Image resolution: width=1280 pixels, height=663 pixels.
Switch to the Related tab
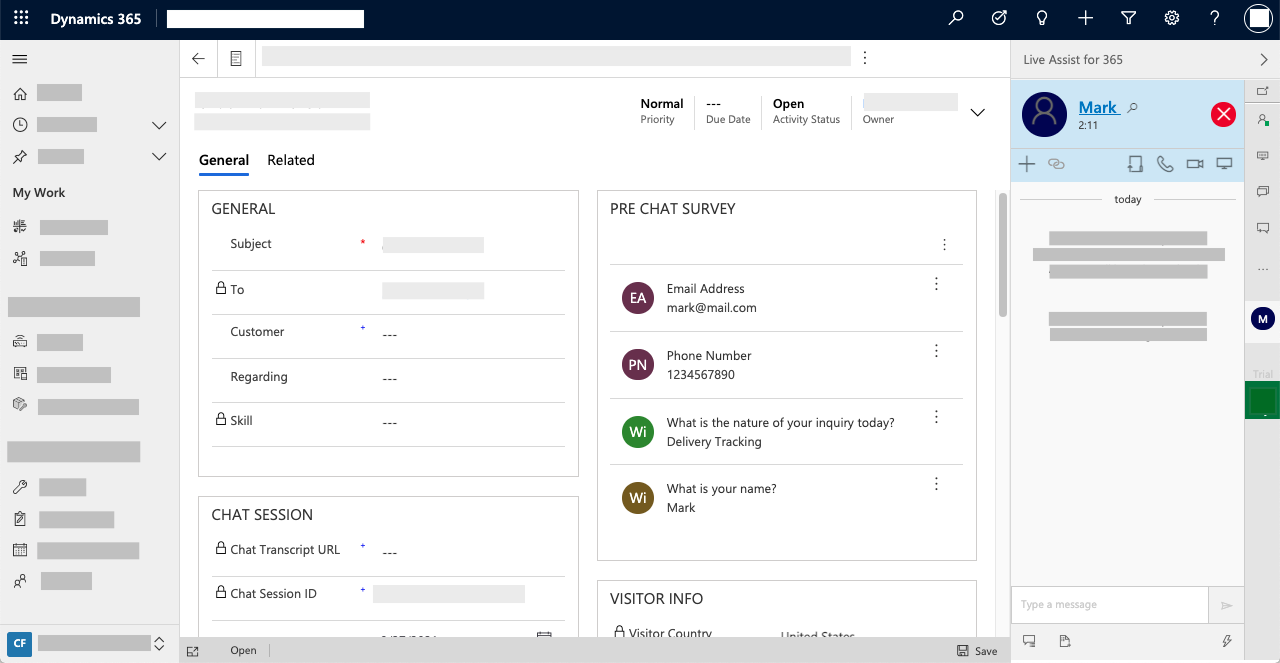(x=291, y=160)
